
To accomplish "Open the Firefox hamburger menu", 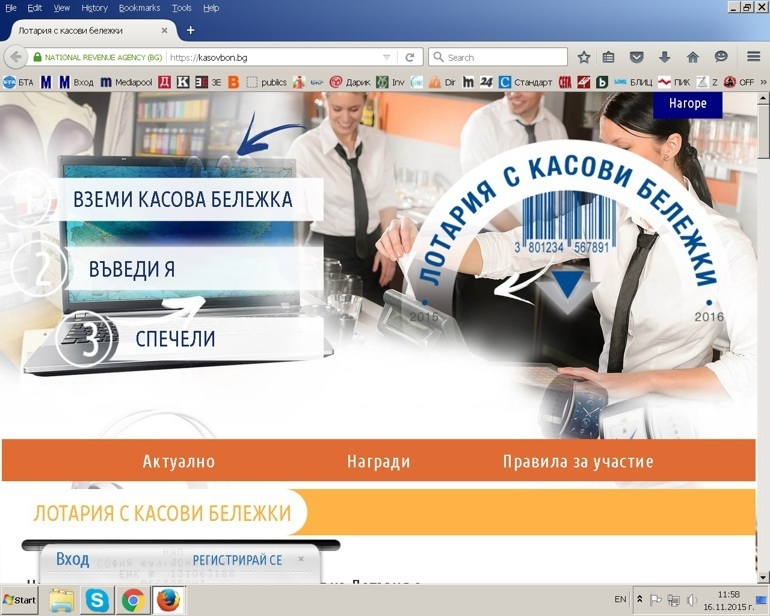I will click(753, 56).
